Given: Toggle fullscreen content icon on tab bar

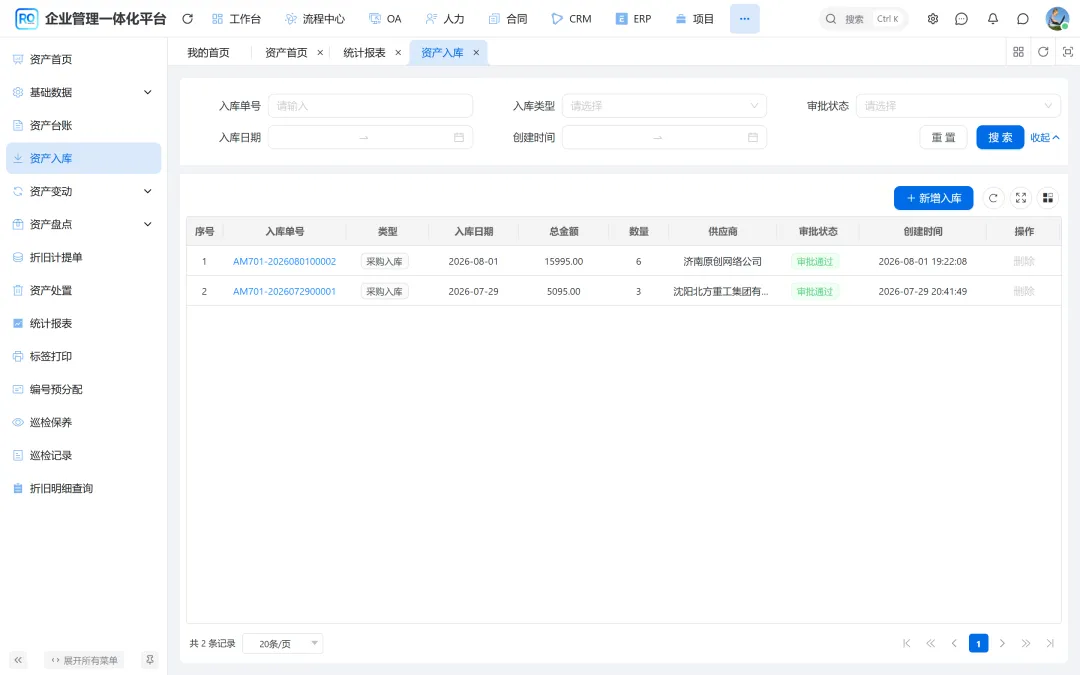Looking at the screenshot, I should [1068, 52].
